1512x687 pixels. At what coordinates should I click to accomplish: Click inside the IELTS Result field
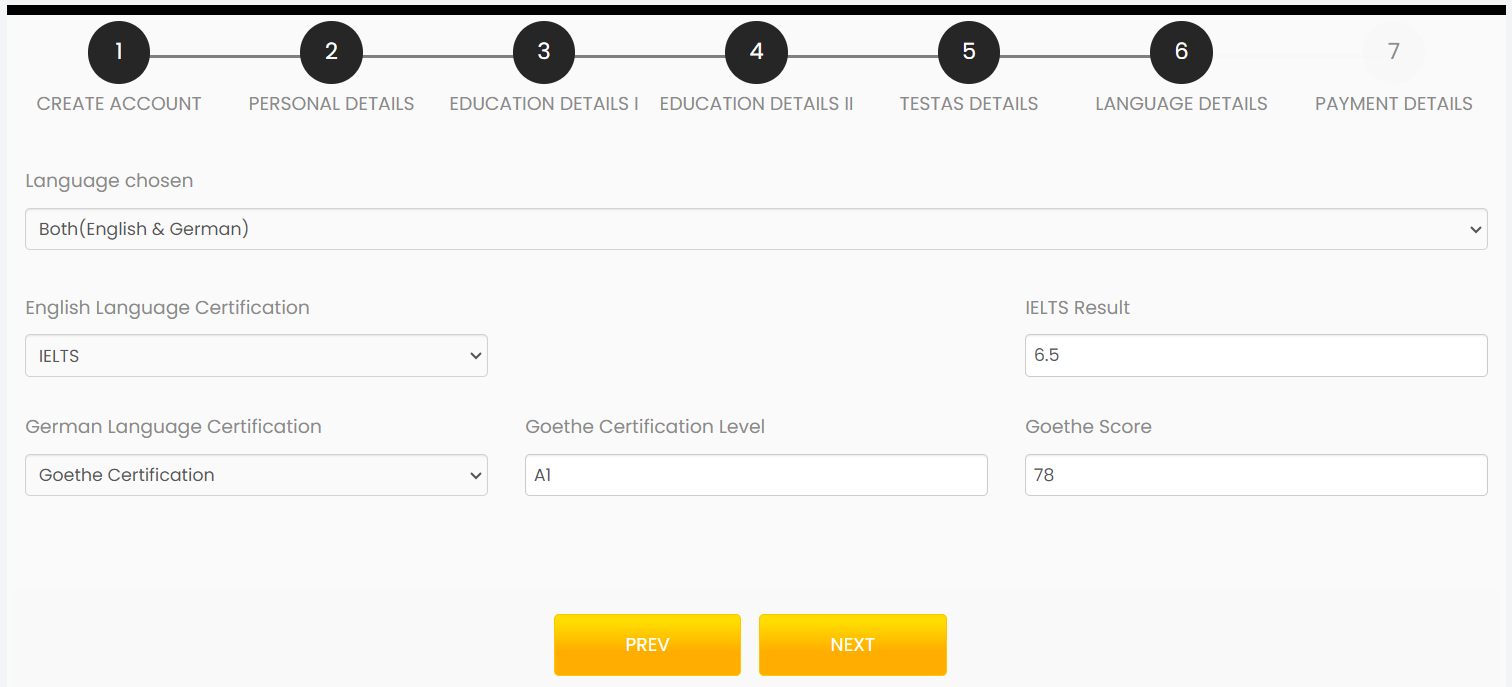pos(1255,355)
